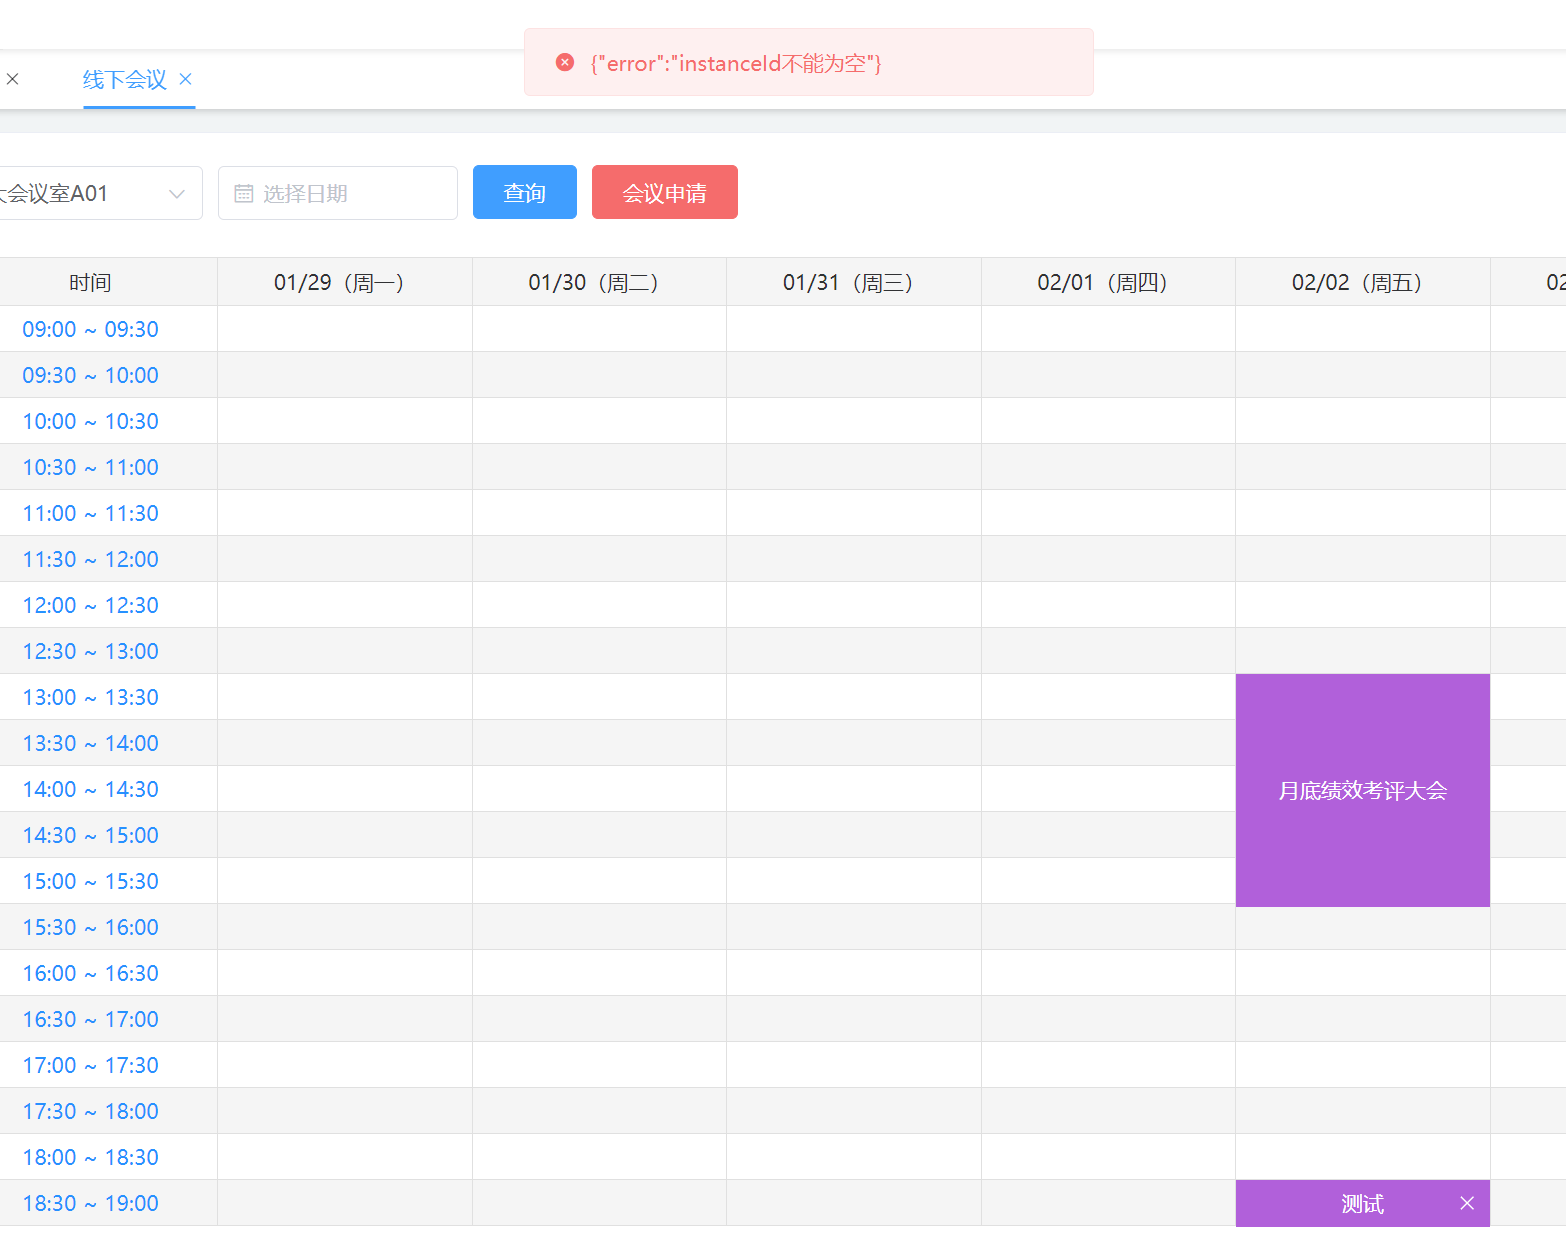Click the 09:30 ~ 10:00 time slot label
This screenshot has height=1258, width=1566.
pos(90,375)
